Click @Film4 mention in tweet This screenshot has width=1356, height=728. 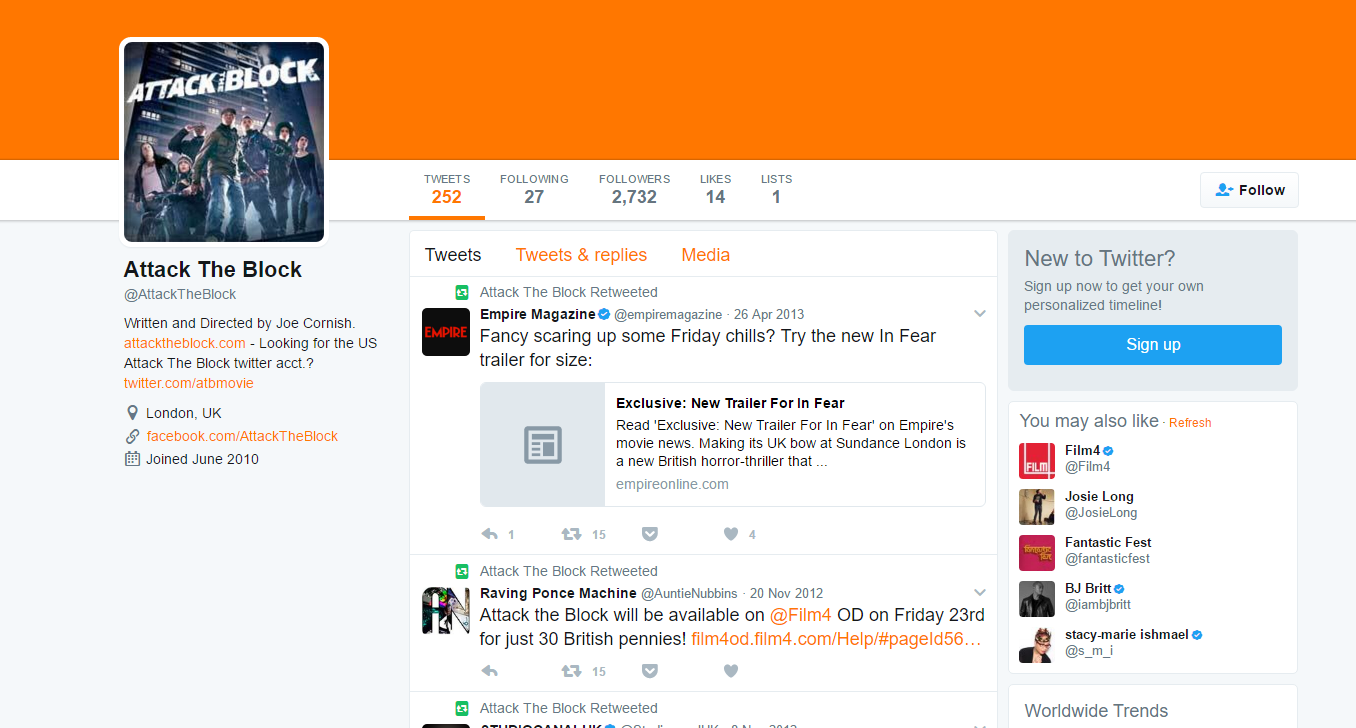(801, 614)
